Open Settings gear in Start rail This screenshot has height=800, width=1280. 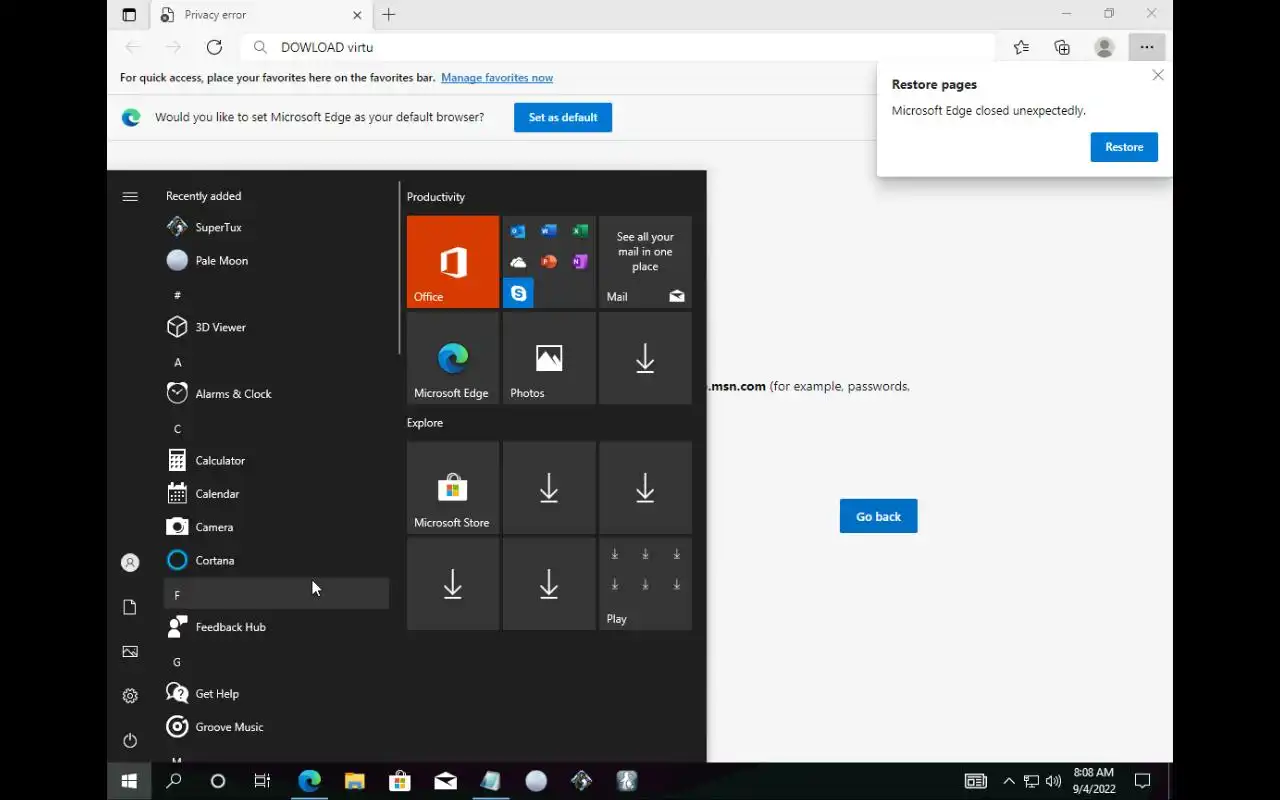click(x=130, y=696)
